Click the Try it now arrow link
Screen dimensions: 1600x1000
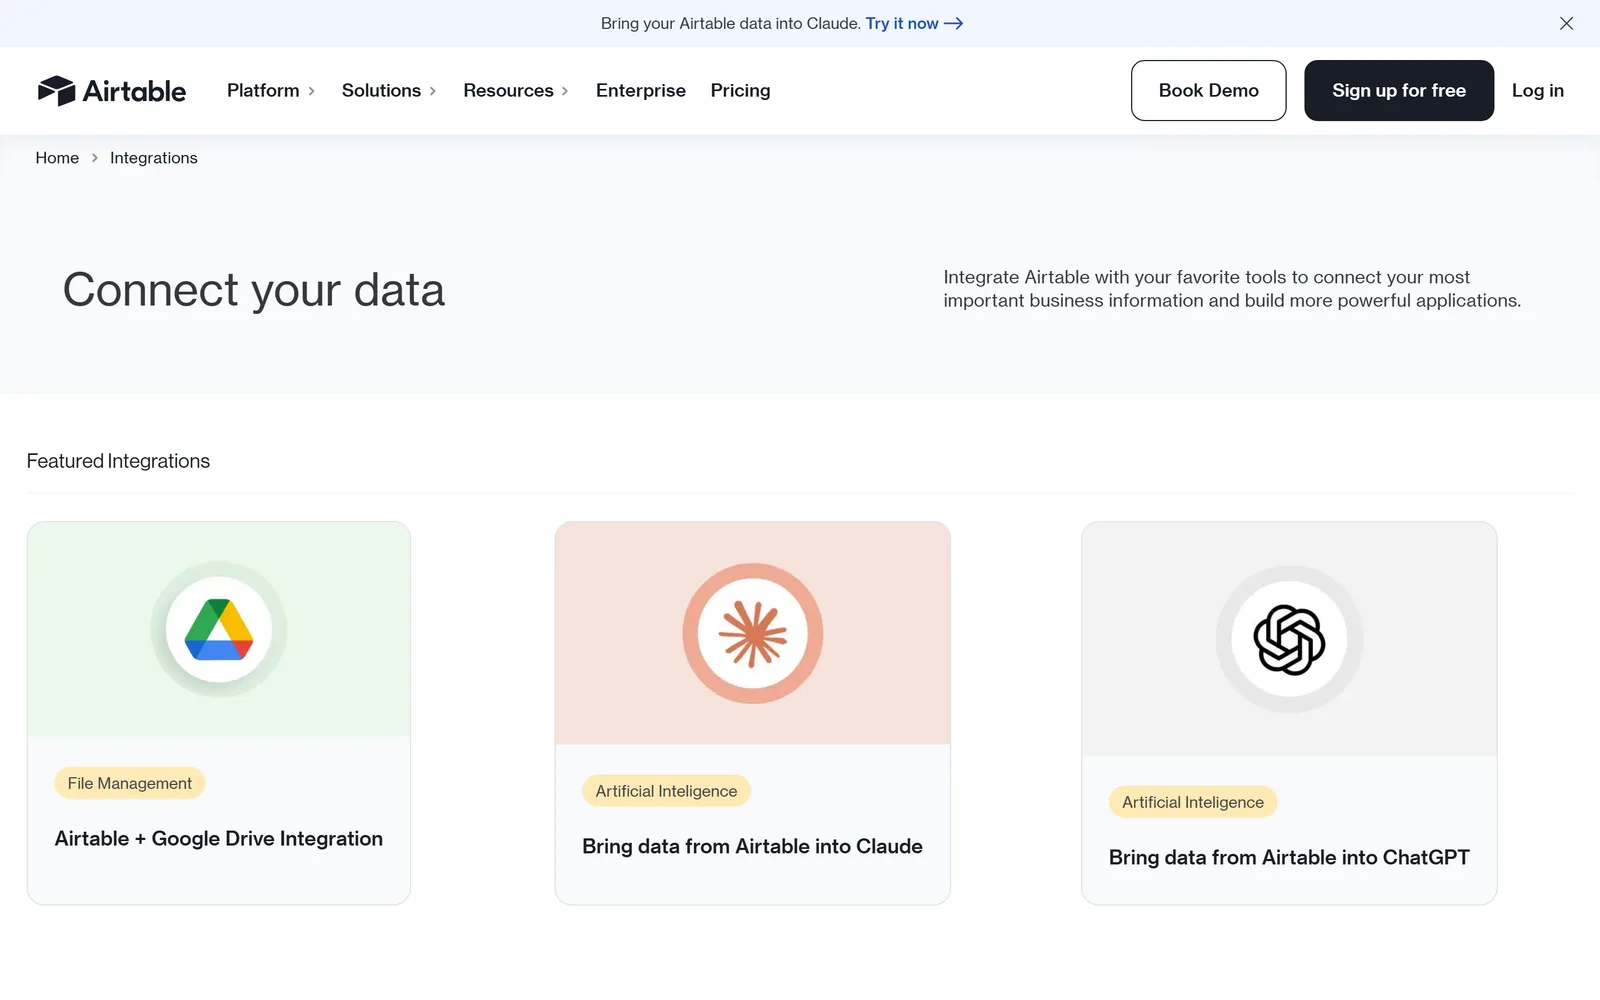click(x=914, y=23)
